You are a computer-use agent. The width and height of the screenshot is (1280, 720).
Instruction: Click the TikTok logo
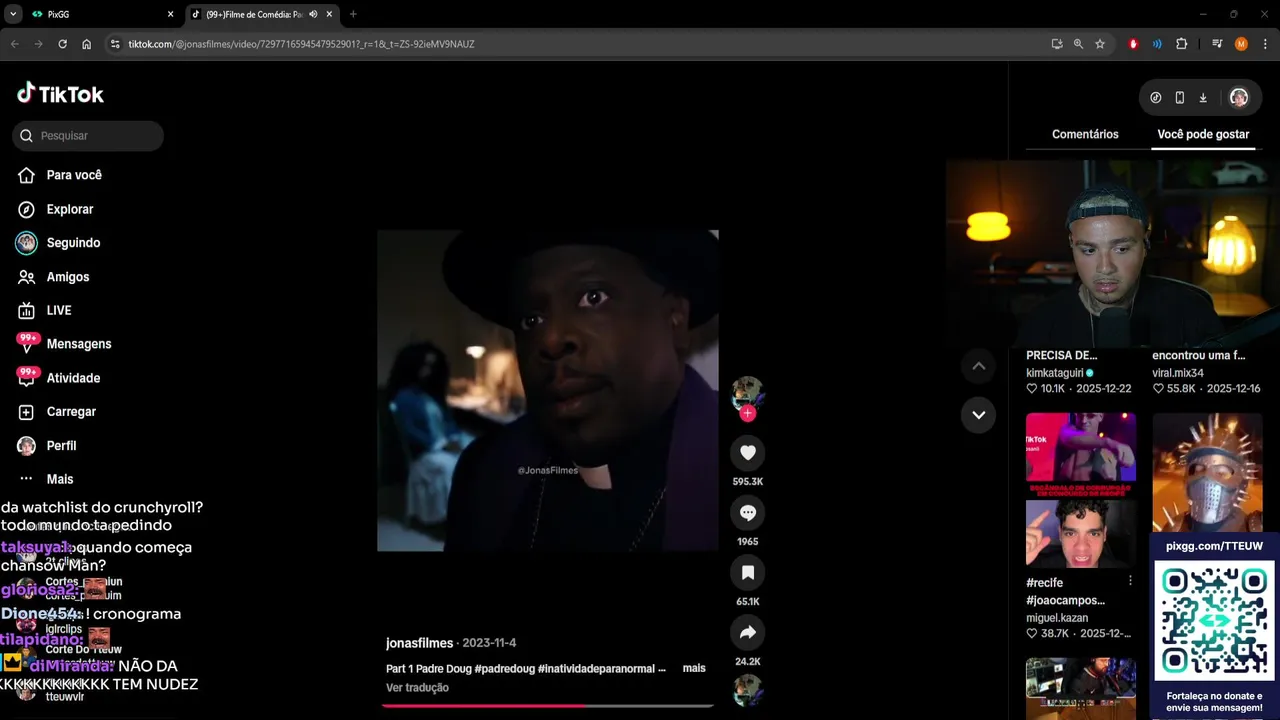click(60, 94)
